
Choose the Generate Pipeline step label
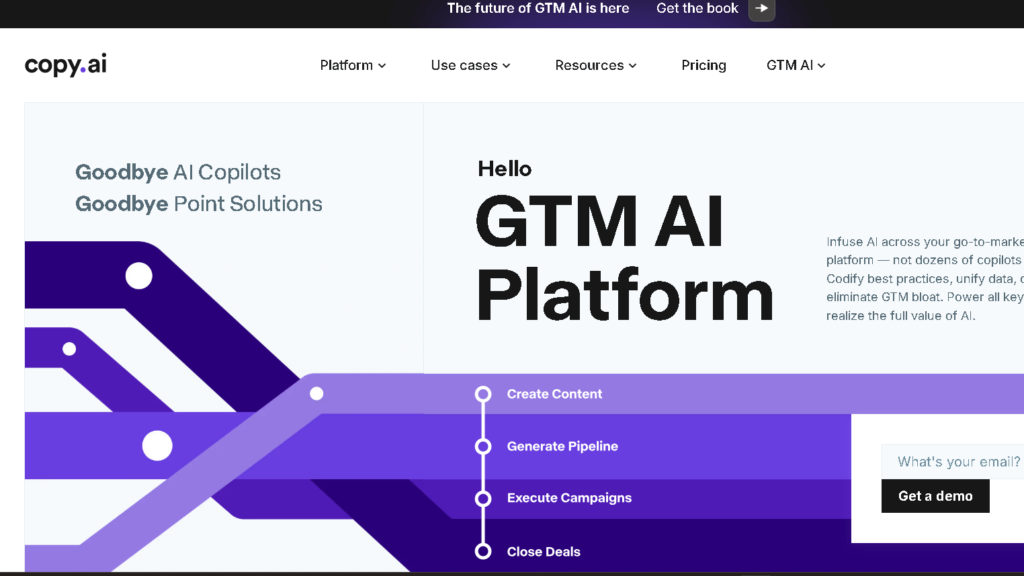coord(562,446)
